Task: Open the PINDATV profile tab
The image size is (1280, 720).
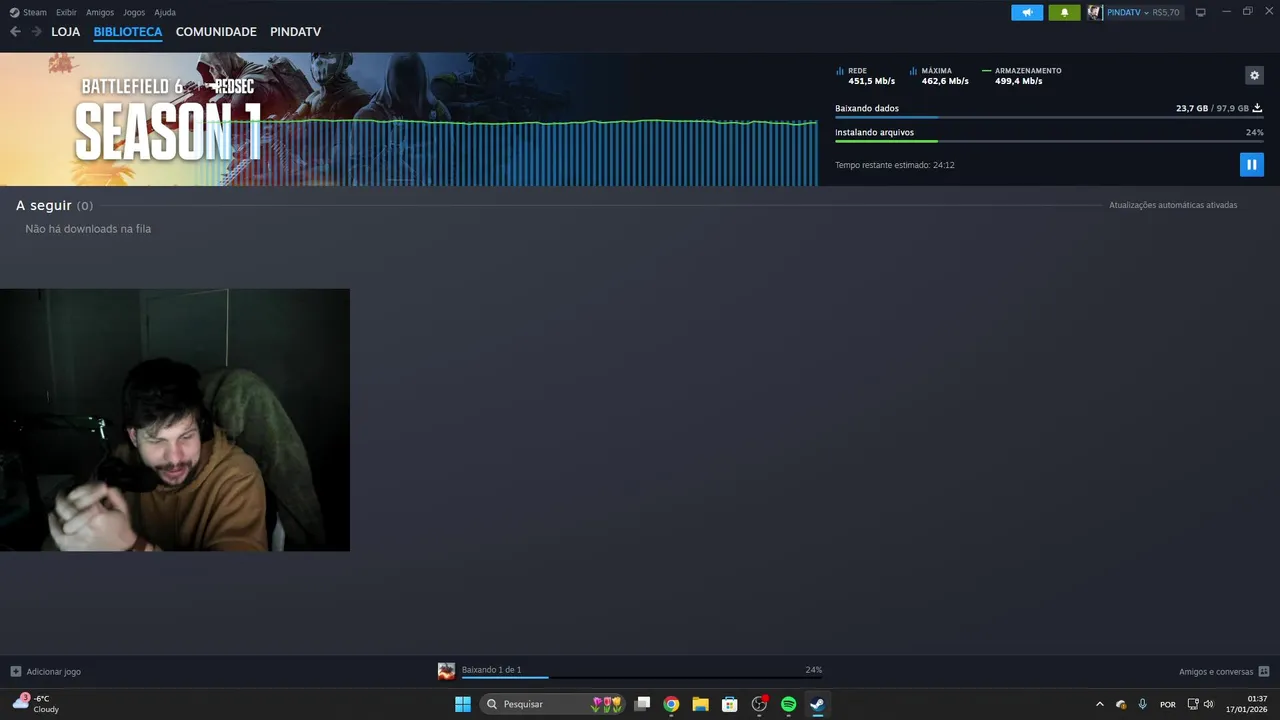Action: [295, 32]
